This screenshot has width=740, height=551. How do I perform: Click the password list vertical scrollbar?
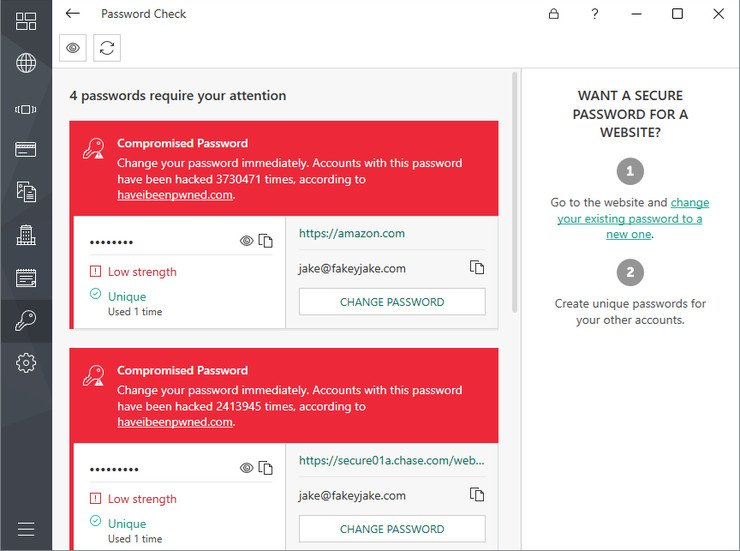point(514,192)
